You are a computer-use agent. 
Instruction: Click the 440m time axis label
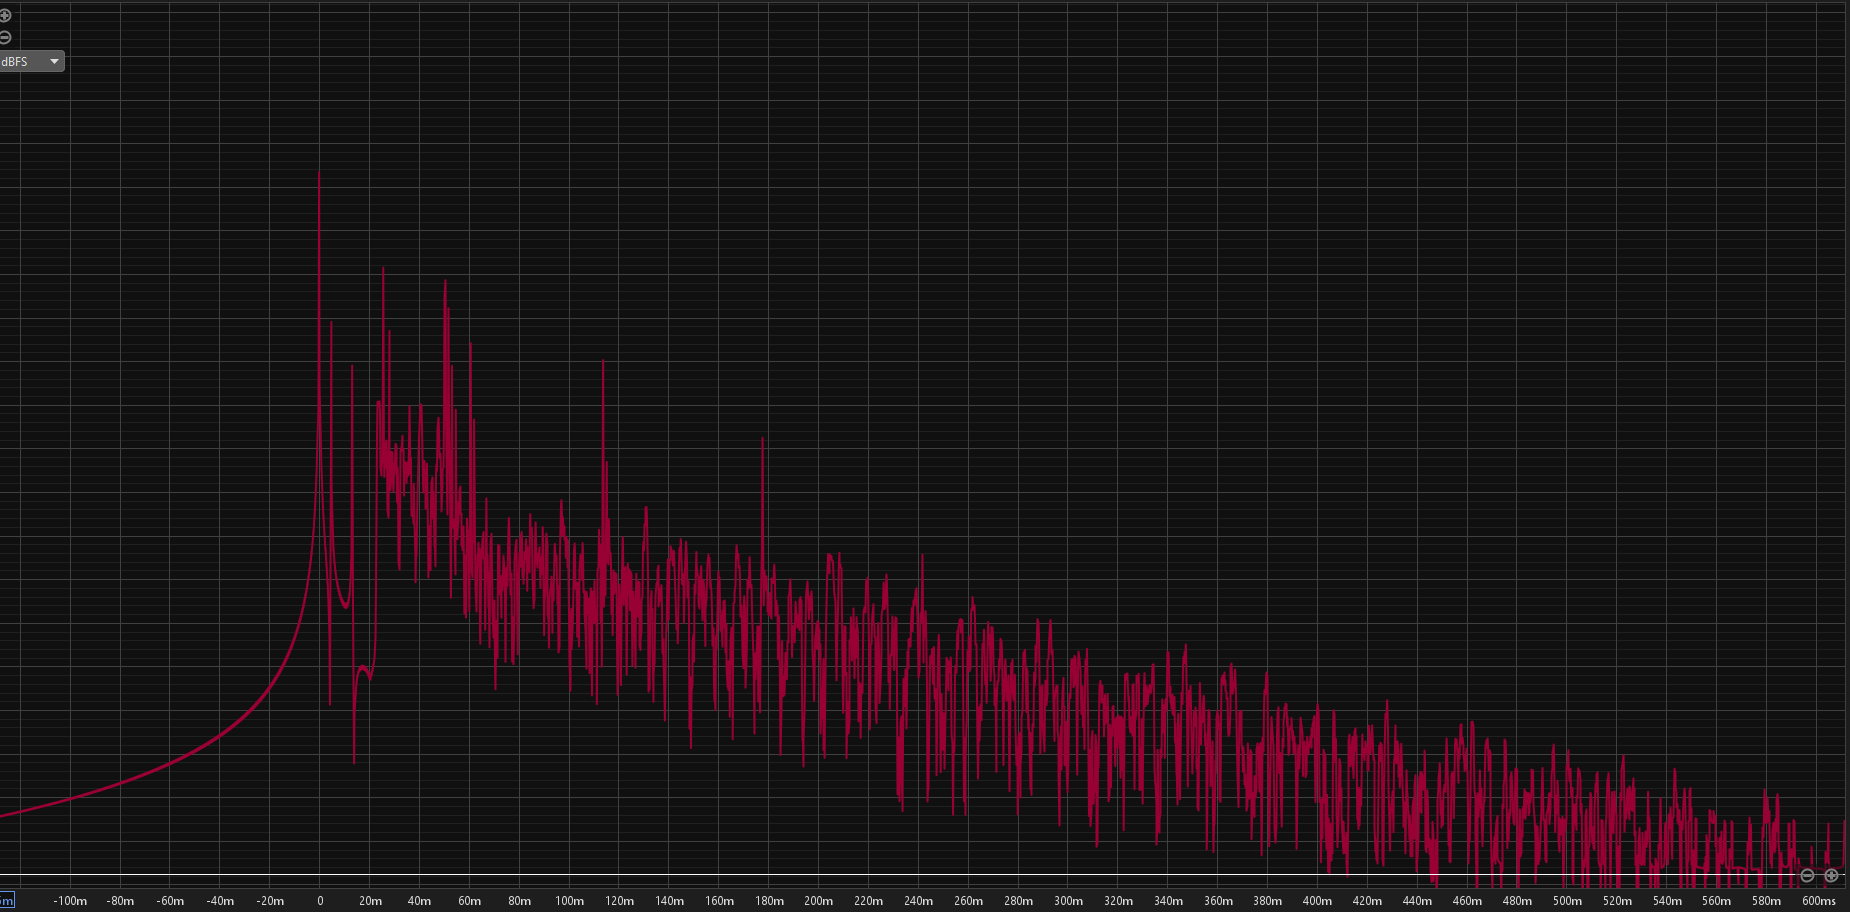[1418, 901]
